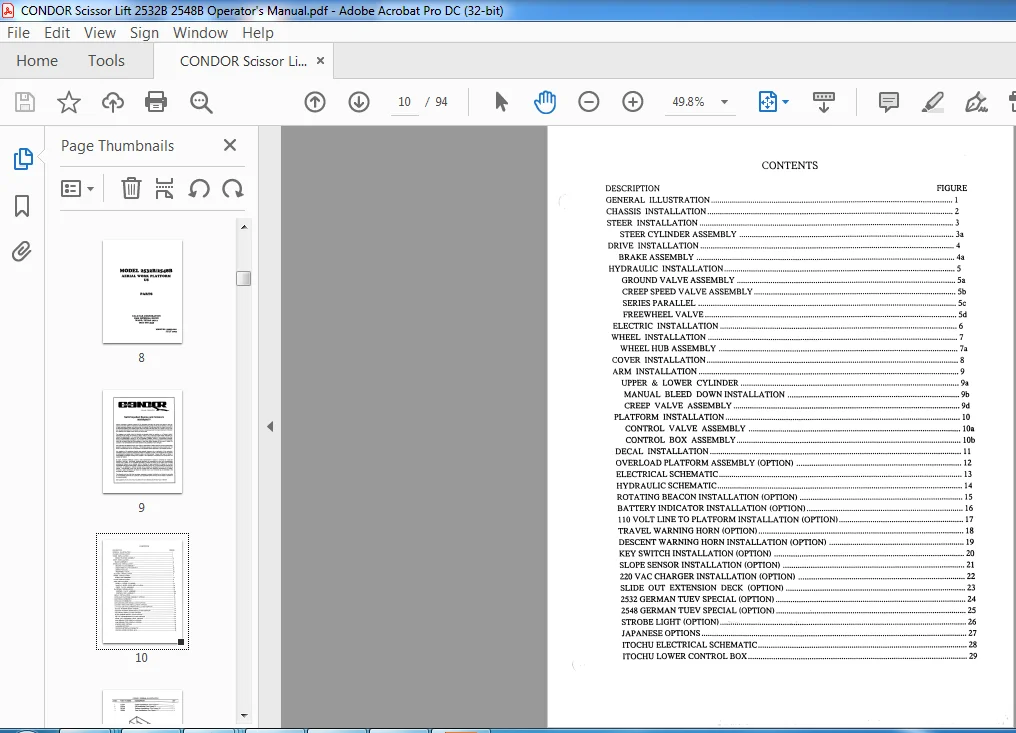
Task: Click the Save file icon
Action: (x=25, y=102)
